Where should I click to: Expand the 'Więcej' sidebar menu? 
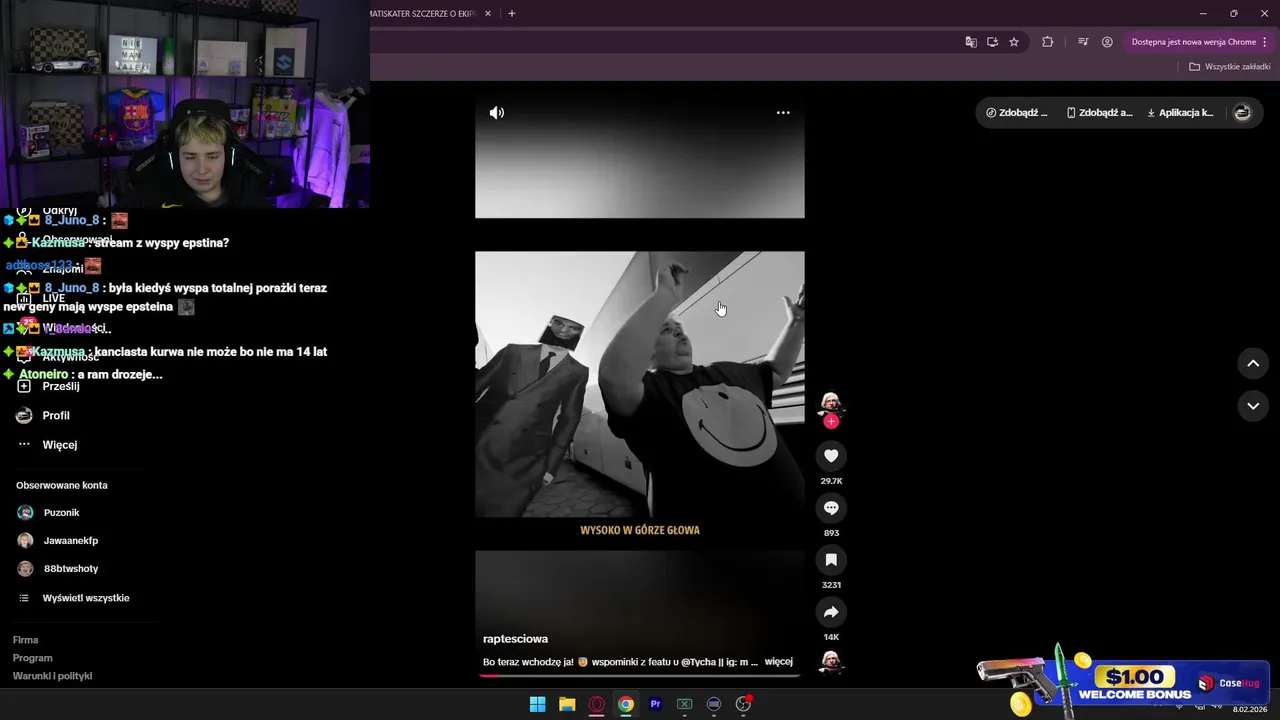click(x=47, y=445)
